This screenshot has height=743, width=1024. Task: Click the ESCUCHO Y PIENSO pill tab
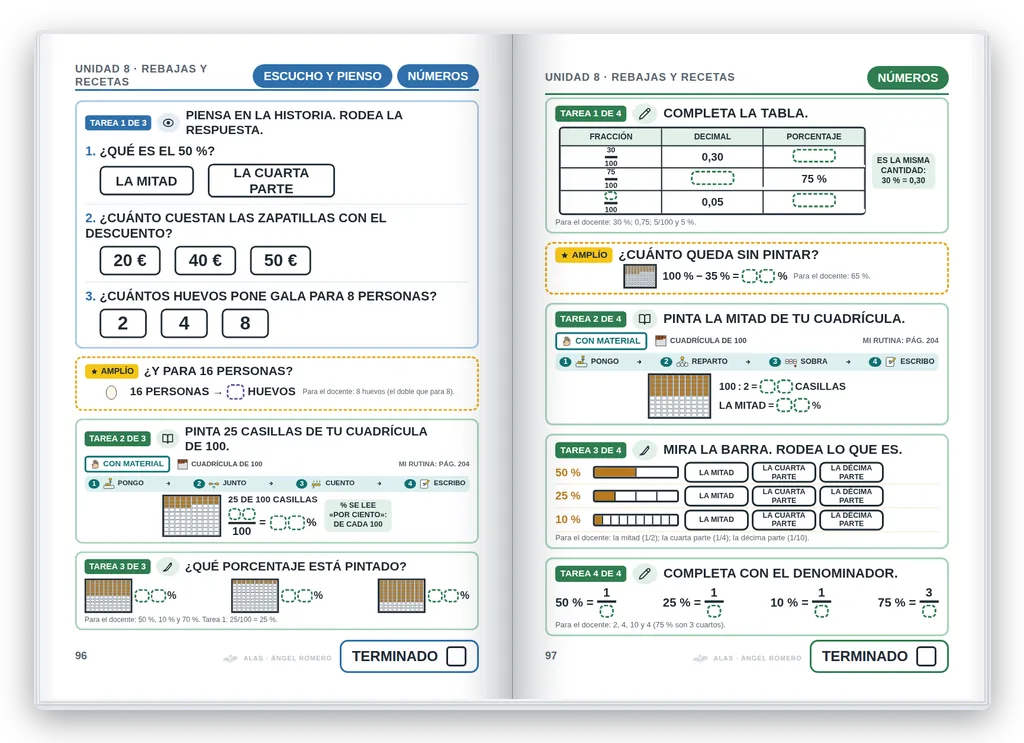click(x=322, y=76)
